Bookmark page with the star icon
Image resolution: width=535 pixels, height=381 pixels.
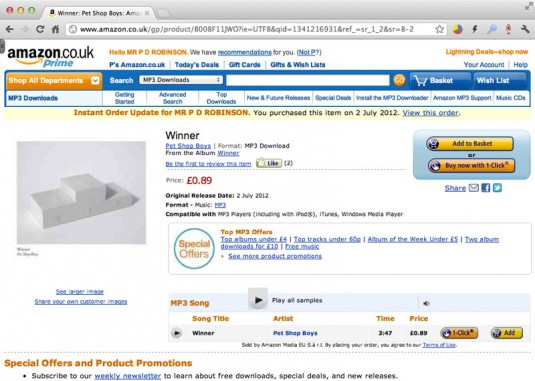[439, 29]
